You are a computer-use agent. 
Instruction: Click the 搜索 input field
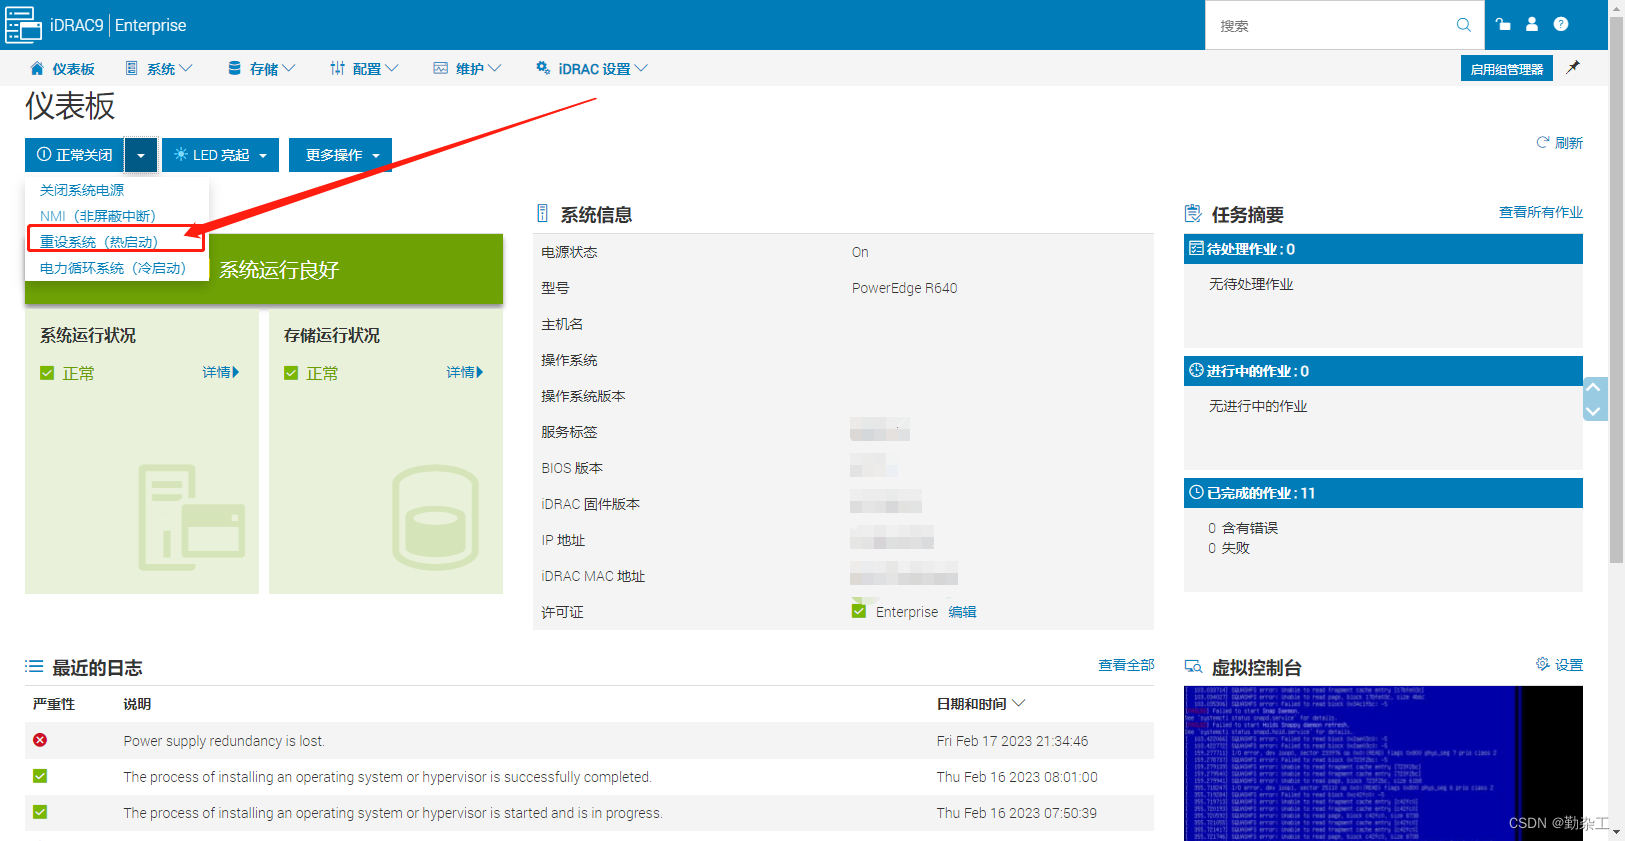point(1332,25)
